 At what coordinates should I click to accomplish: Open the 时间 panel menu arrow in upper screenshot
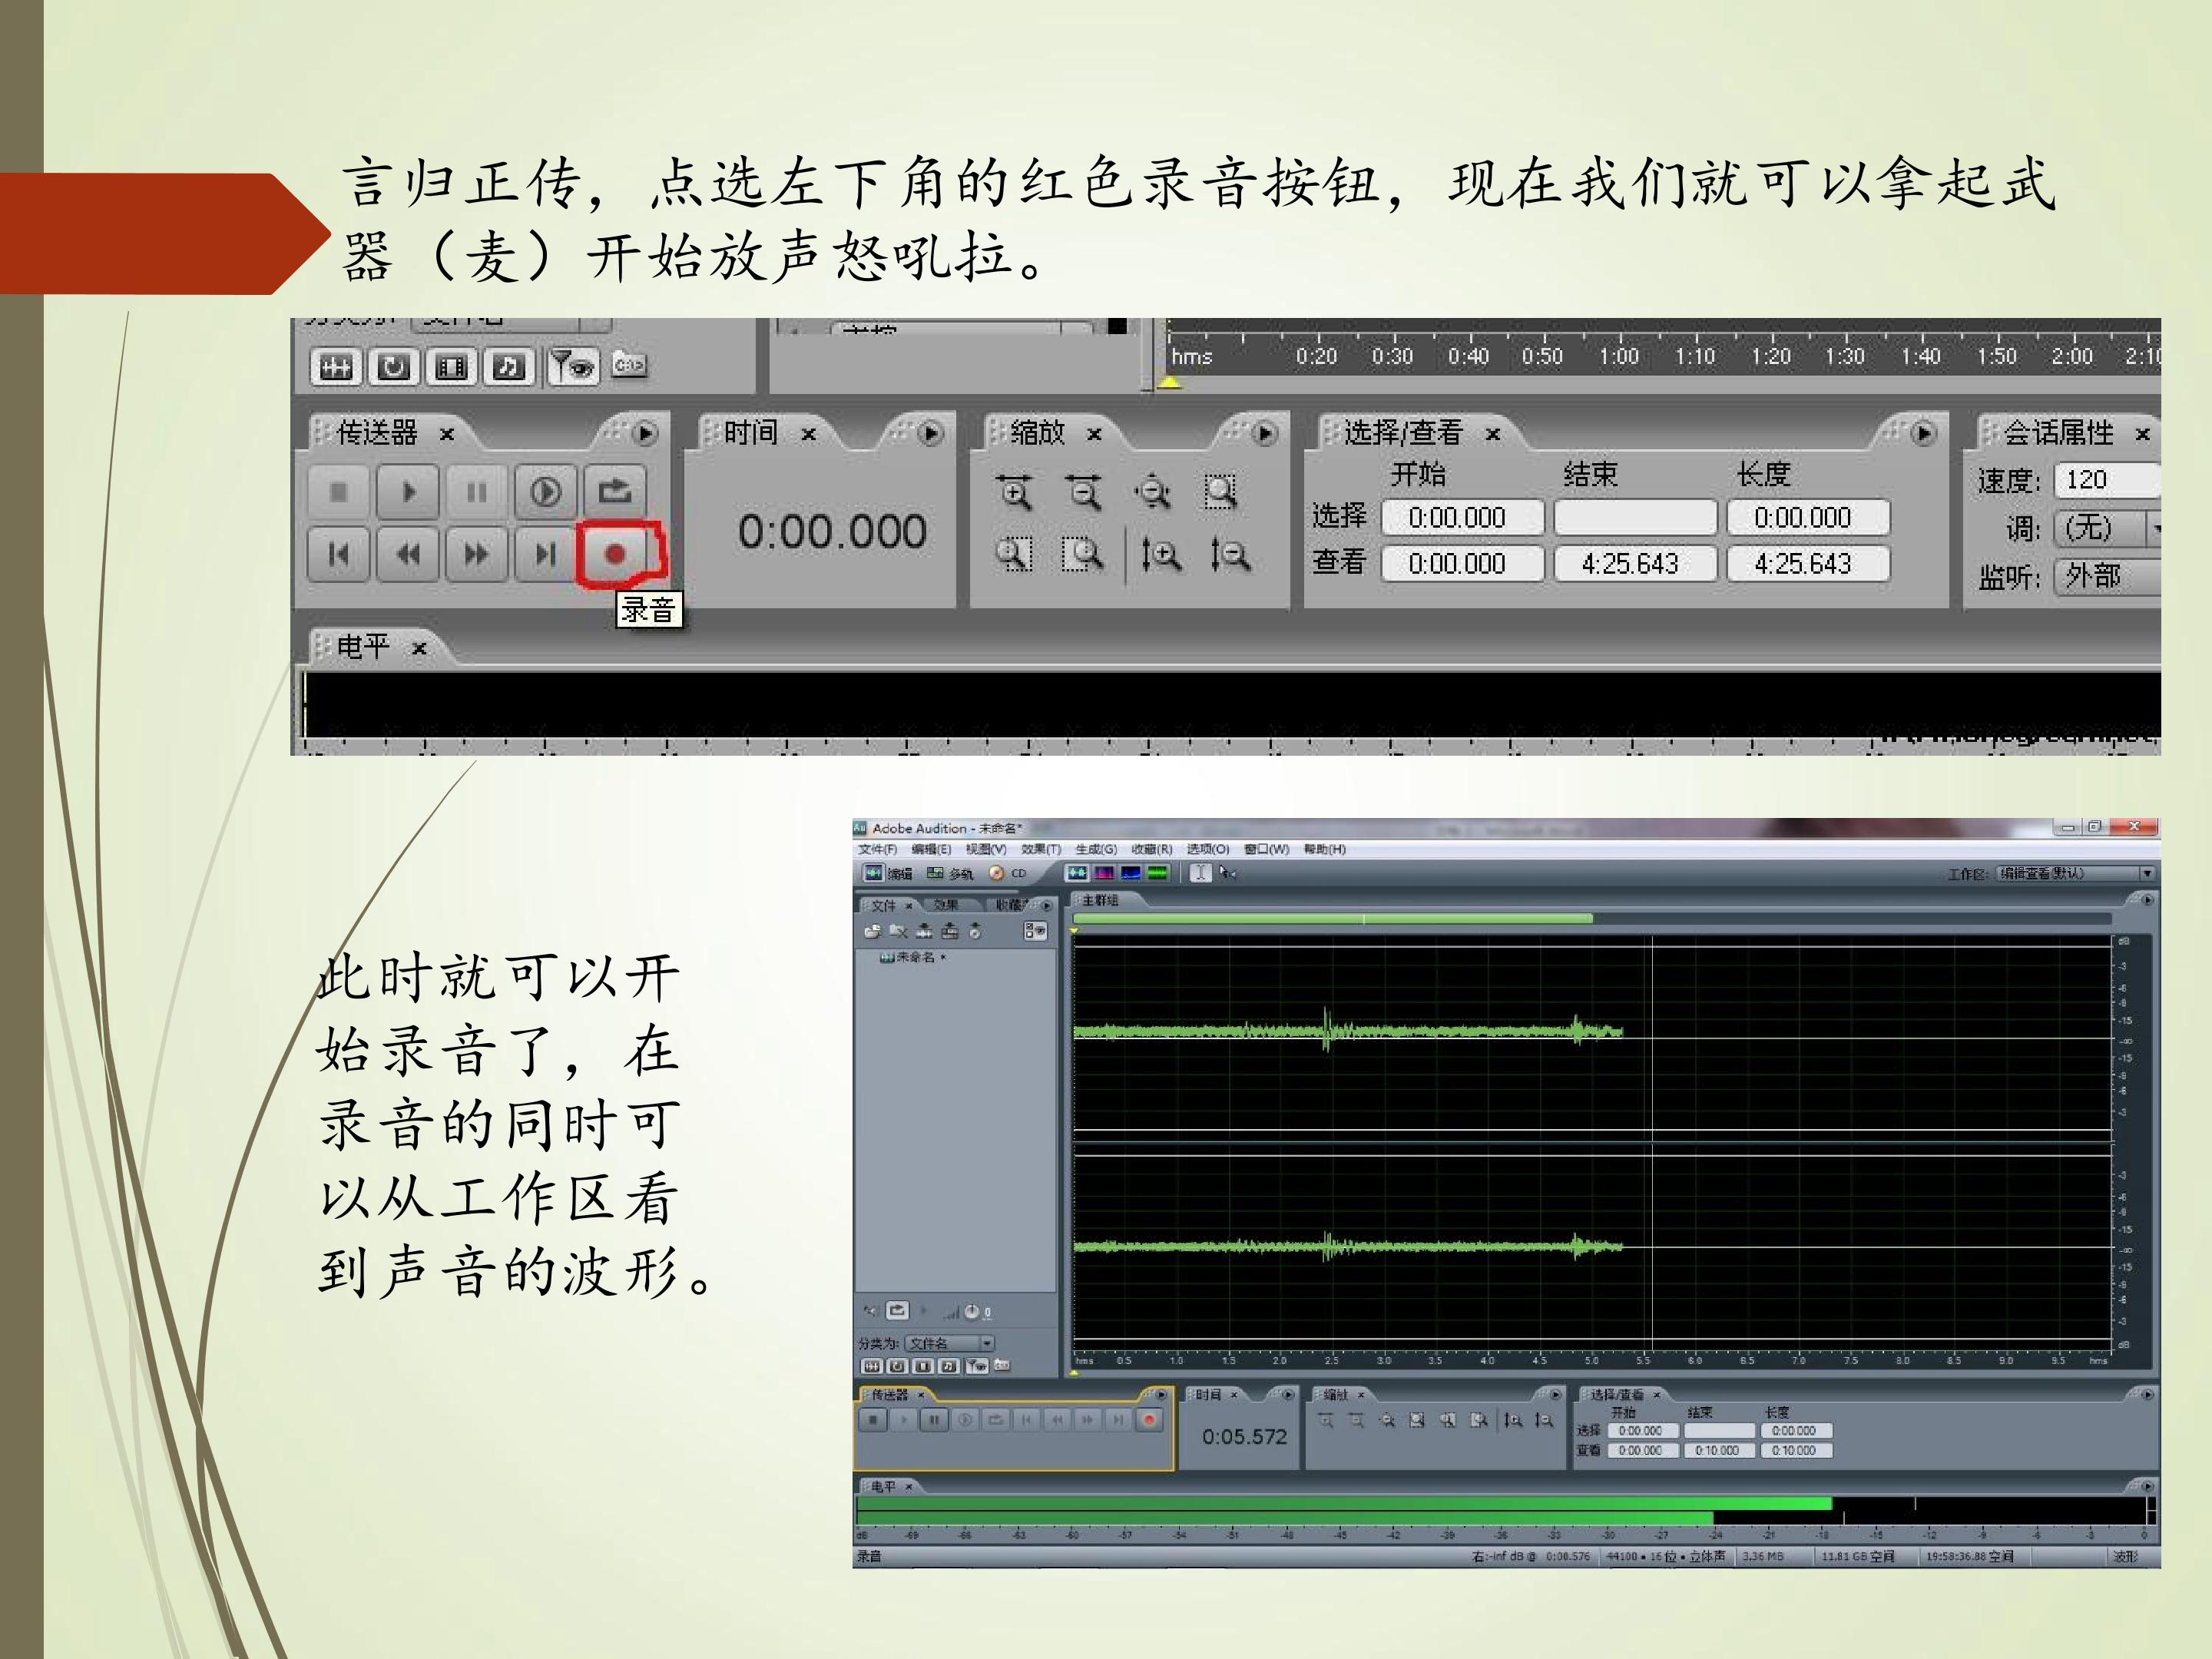[x=931, y=433]
